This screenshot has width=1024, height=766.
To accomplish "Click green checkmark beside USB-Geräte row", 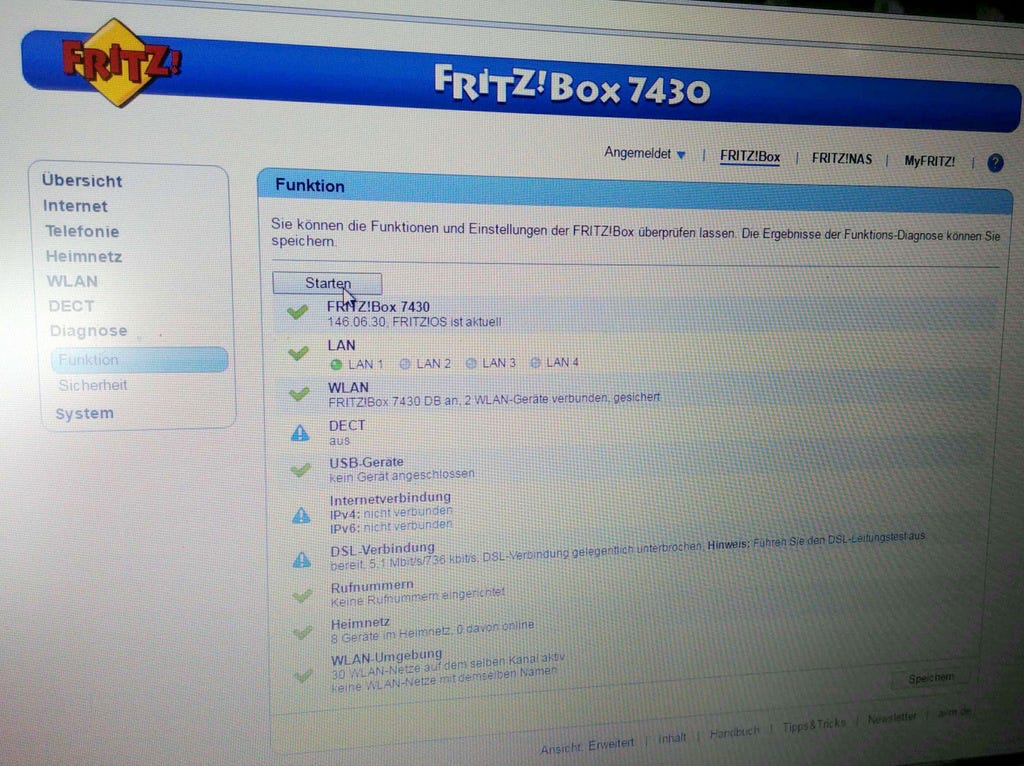I will 300,470.
